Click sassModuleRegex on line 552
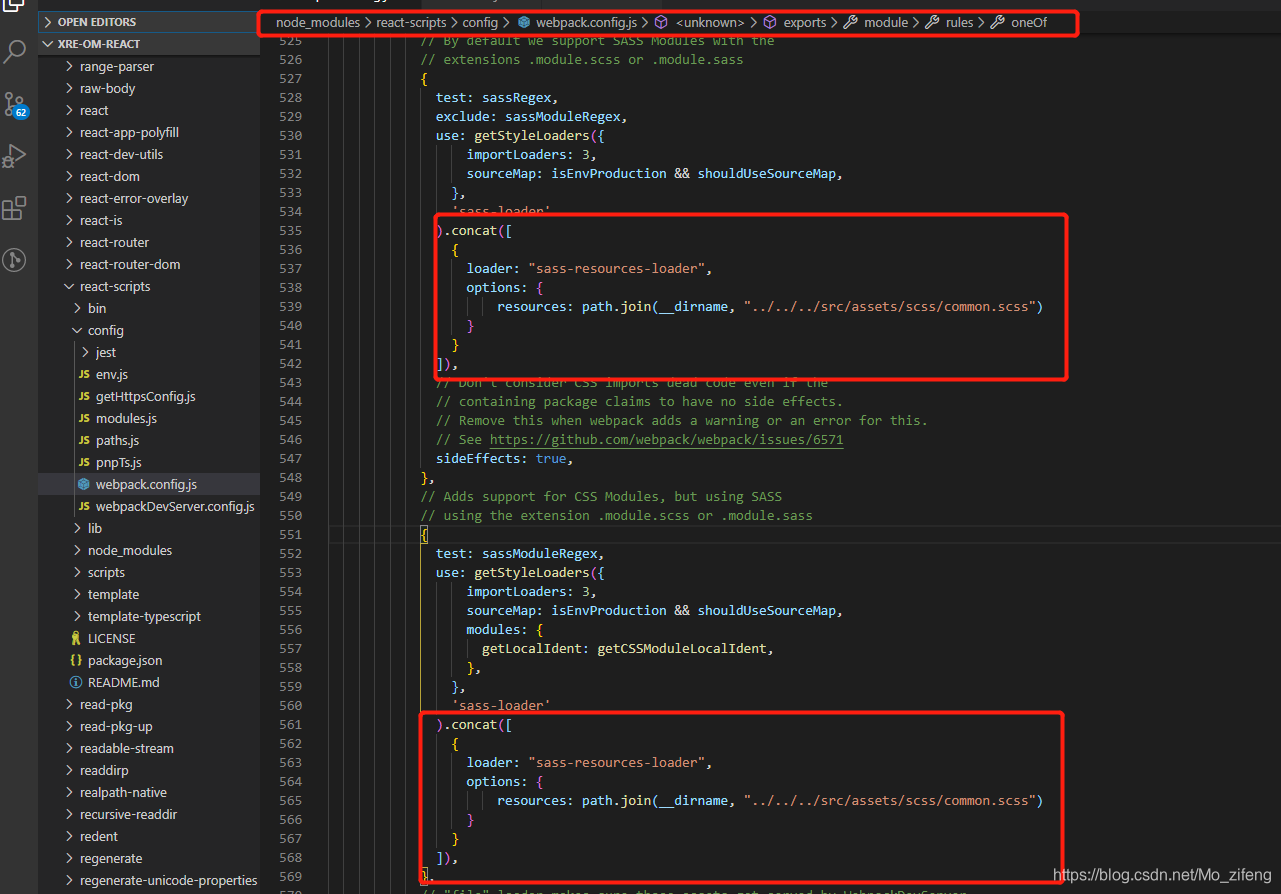 [541, 553]
